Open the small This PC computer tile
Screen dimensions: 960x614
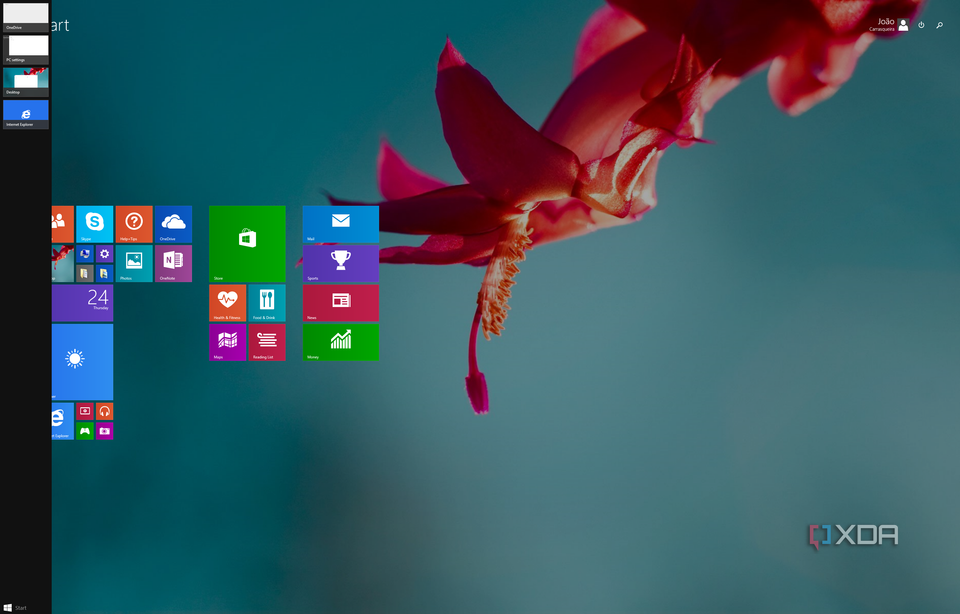[x=84, y=253]
